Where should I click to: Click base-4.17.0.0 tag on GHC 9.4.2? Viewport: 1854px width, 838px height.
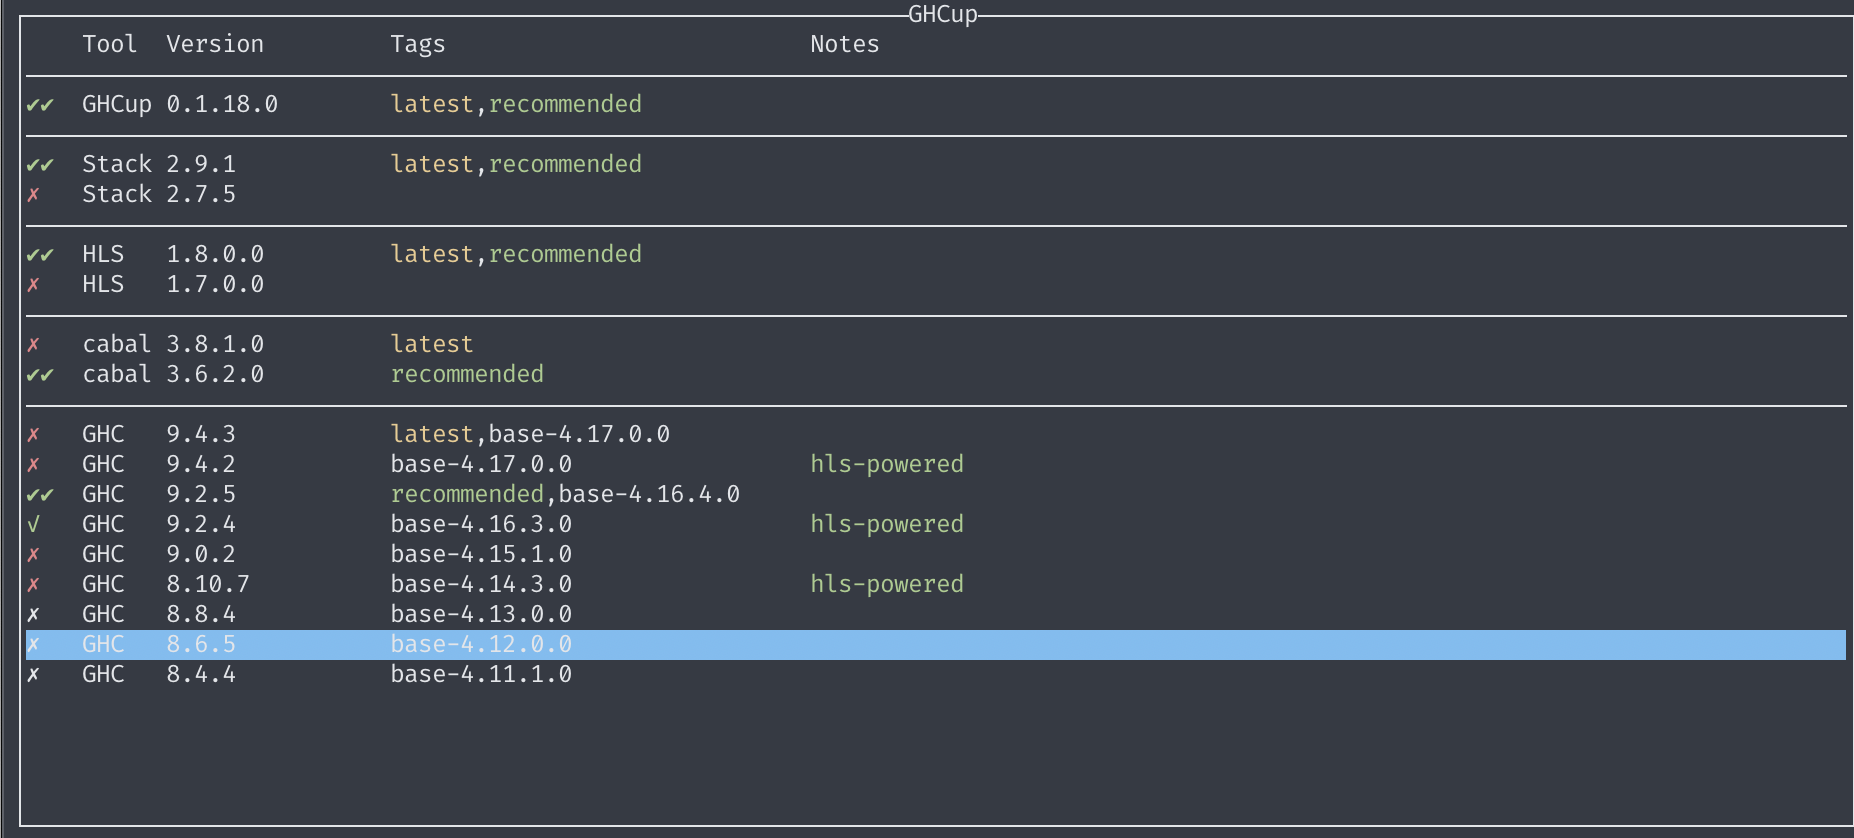click(481, 464)
